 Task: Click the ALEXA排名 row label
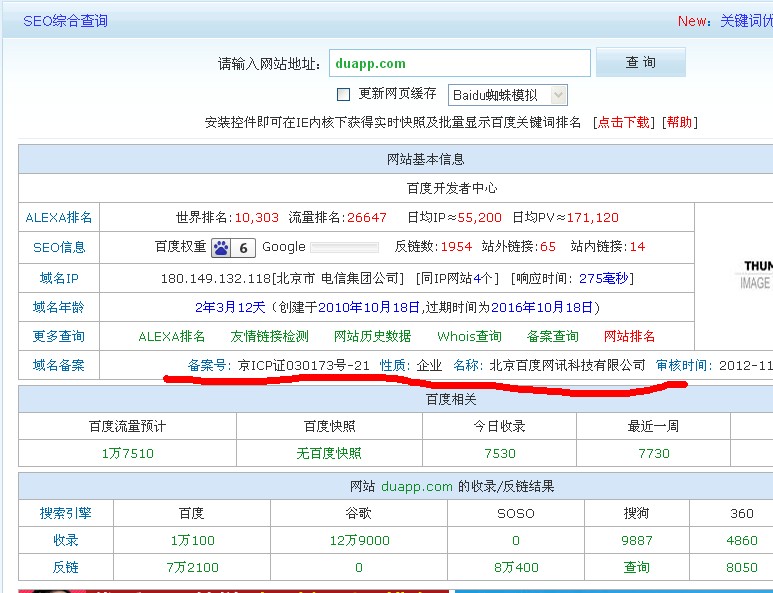click(x=59, y=217)
